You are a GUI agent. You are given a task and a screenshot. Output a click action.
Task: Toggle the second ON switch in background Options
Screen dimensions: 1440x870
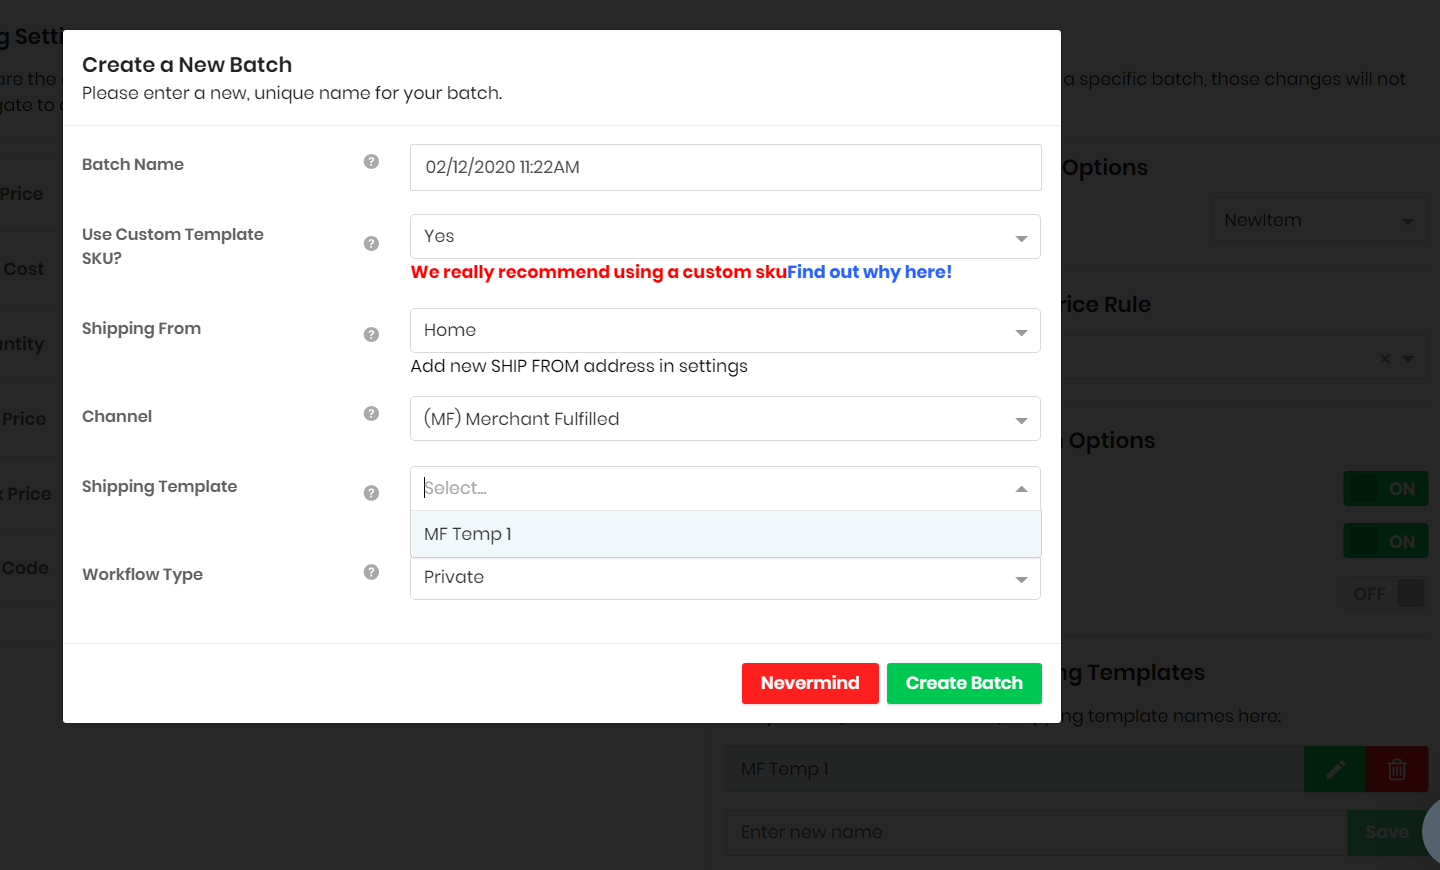pyautogui.click(x=1386, y=541)
